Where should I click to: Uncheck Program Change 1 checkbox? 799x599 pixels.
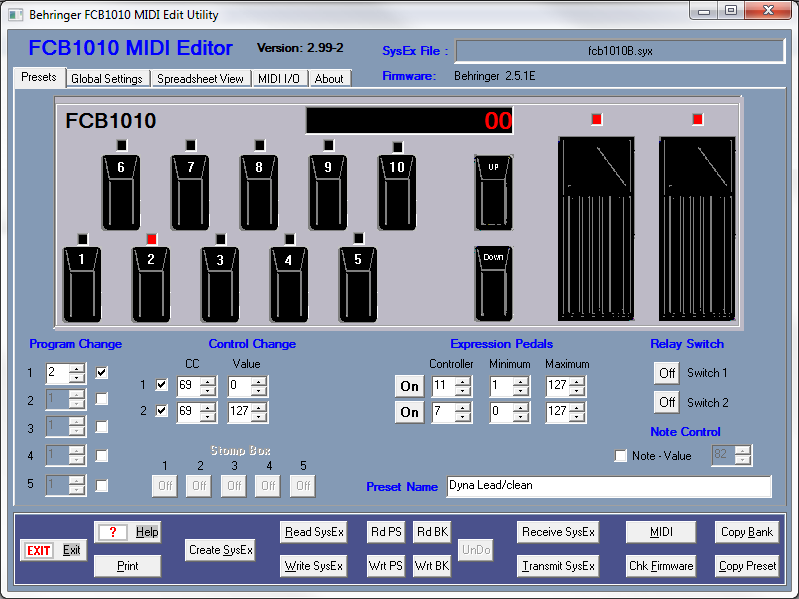[102, 372]
